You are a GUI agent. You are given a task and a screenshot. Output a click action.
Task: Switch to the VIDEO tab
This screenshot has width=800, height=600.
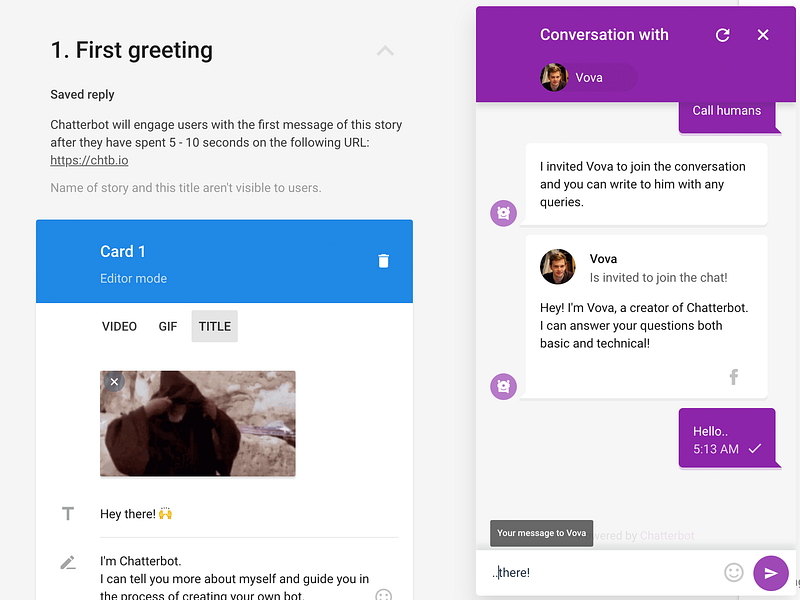point(119,327)
